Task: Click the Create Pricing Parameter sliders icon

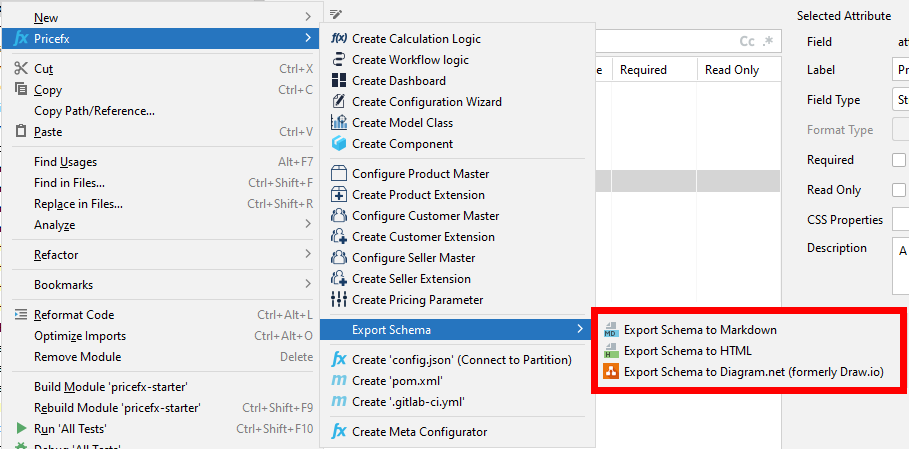Action: pyautogui.click(x=338, y=300)
